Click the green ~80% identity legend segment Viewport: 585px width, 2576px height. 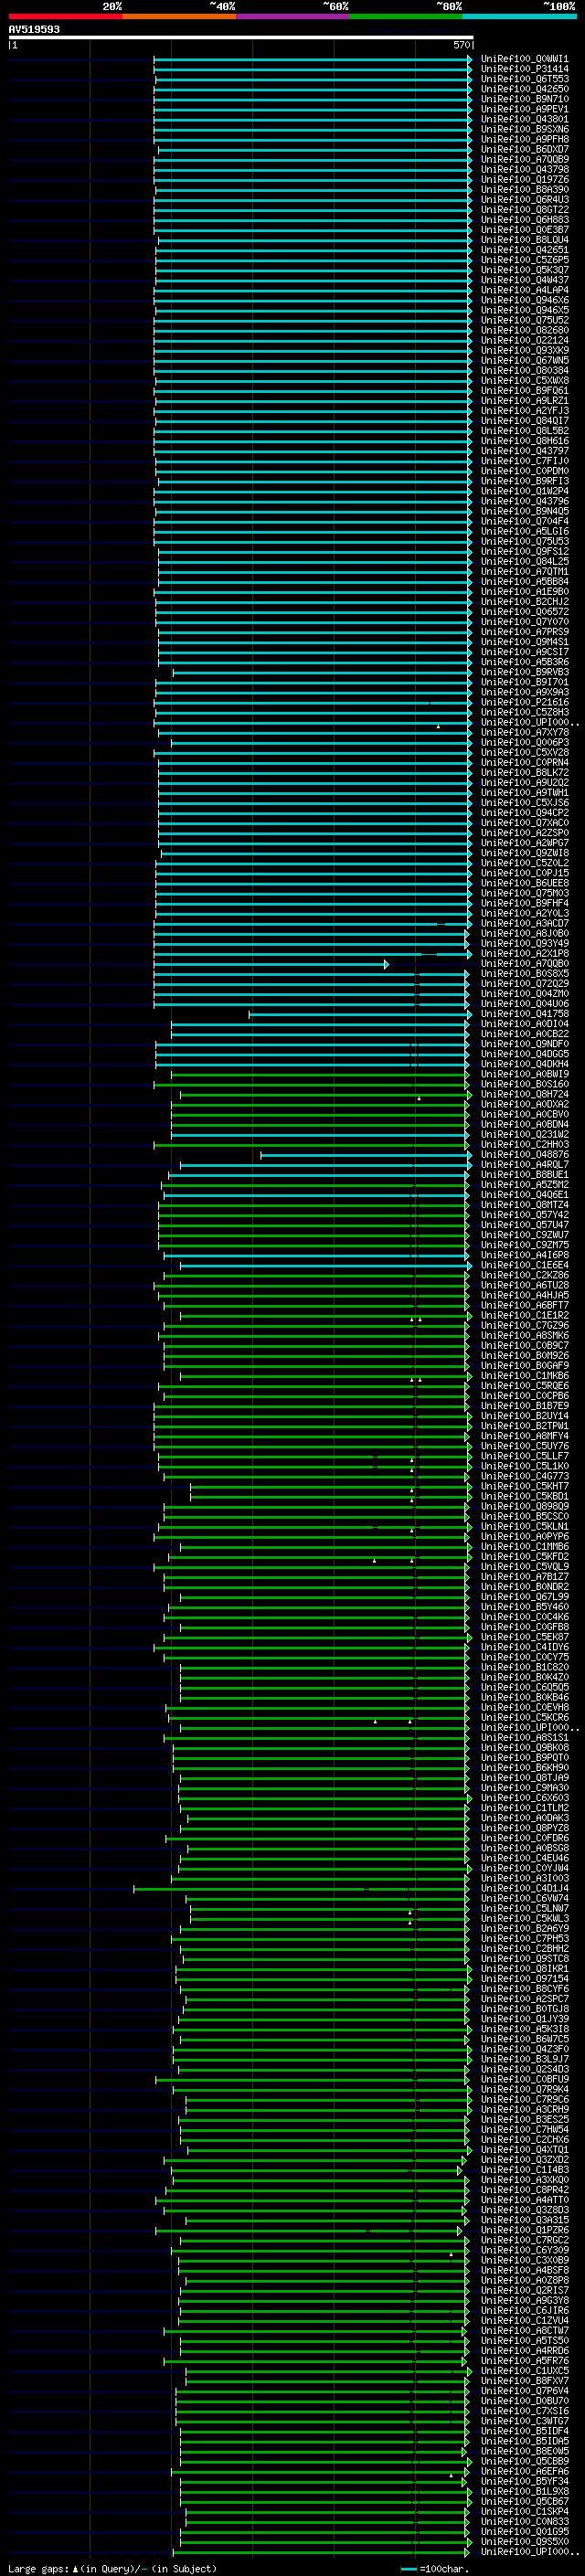406,16
